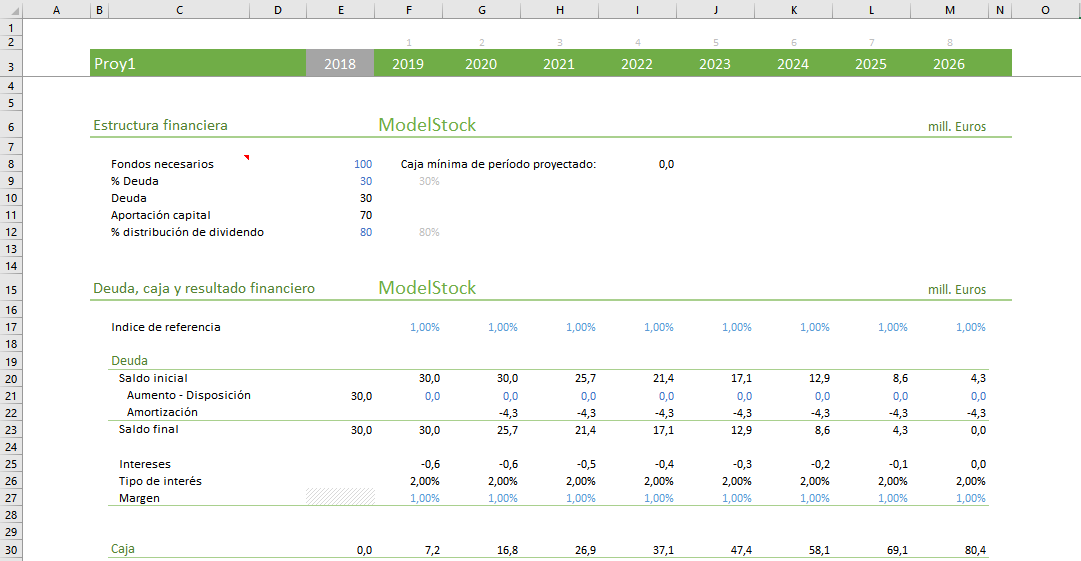
Task: Click Indice de referencia value for 2022
Action: tap(658, 327)
